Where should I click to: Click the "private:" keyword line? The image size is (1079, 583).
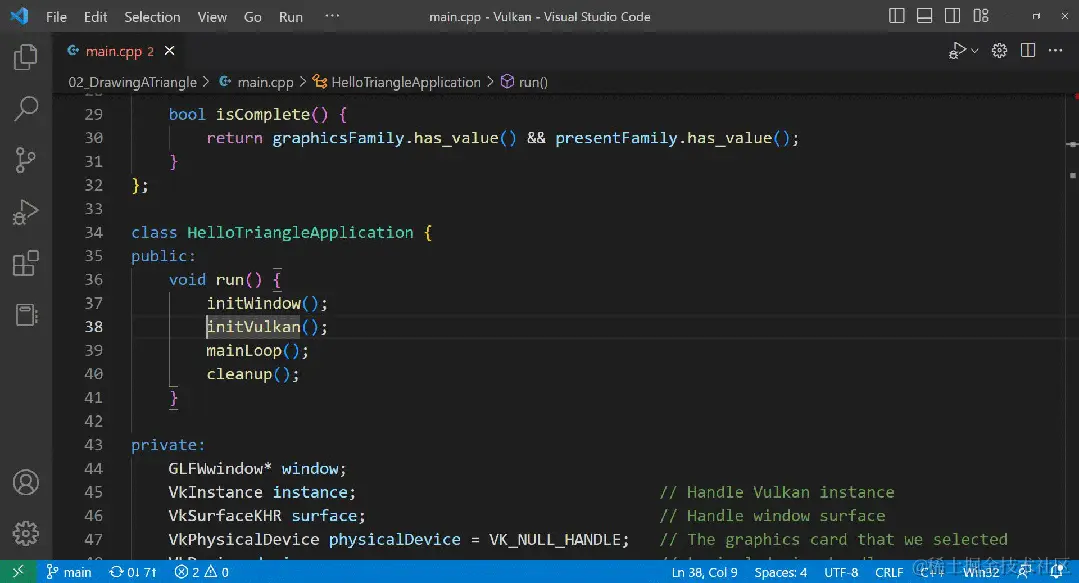tap(168, 445)
